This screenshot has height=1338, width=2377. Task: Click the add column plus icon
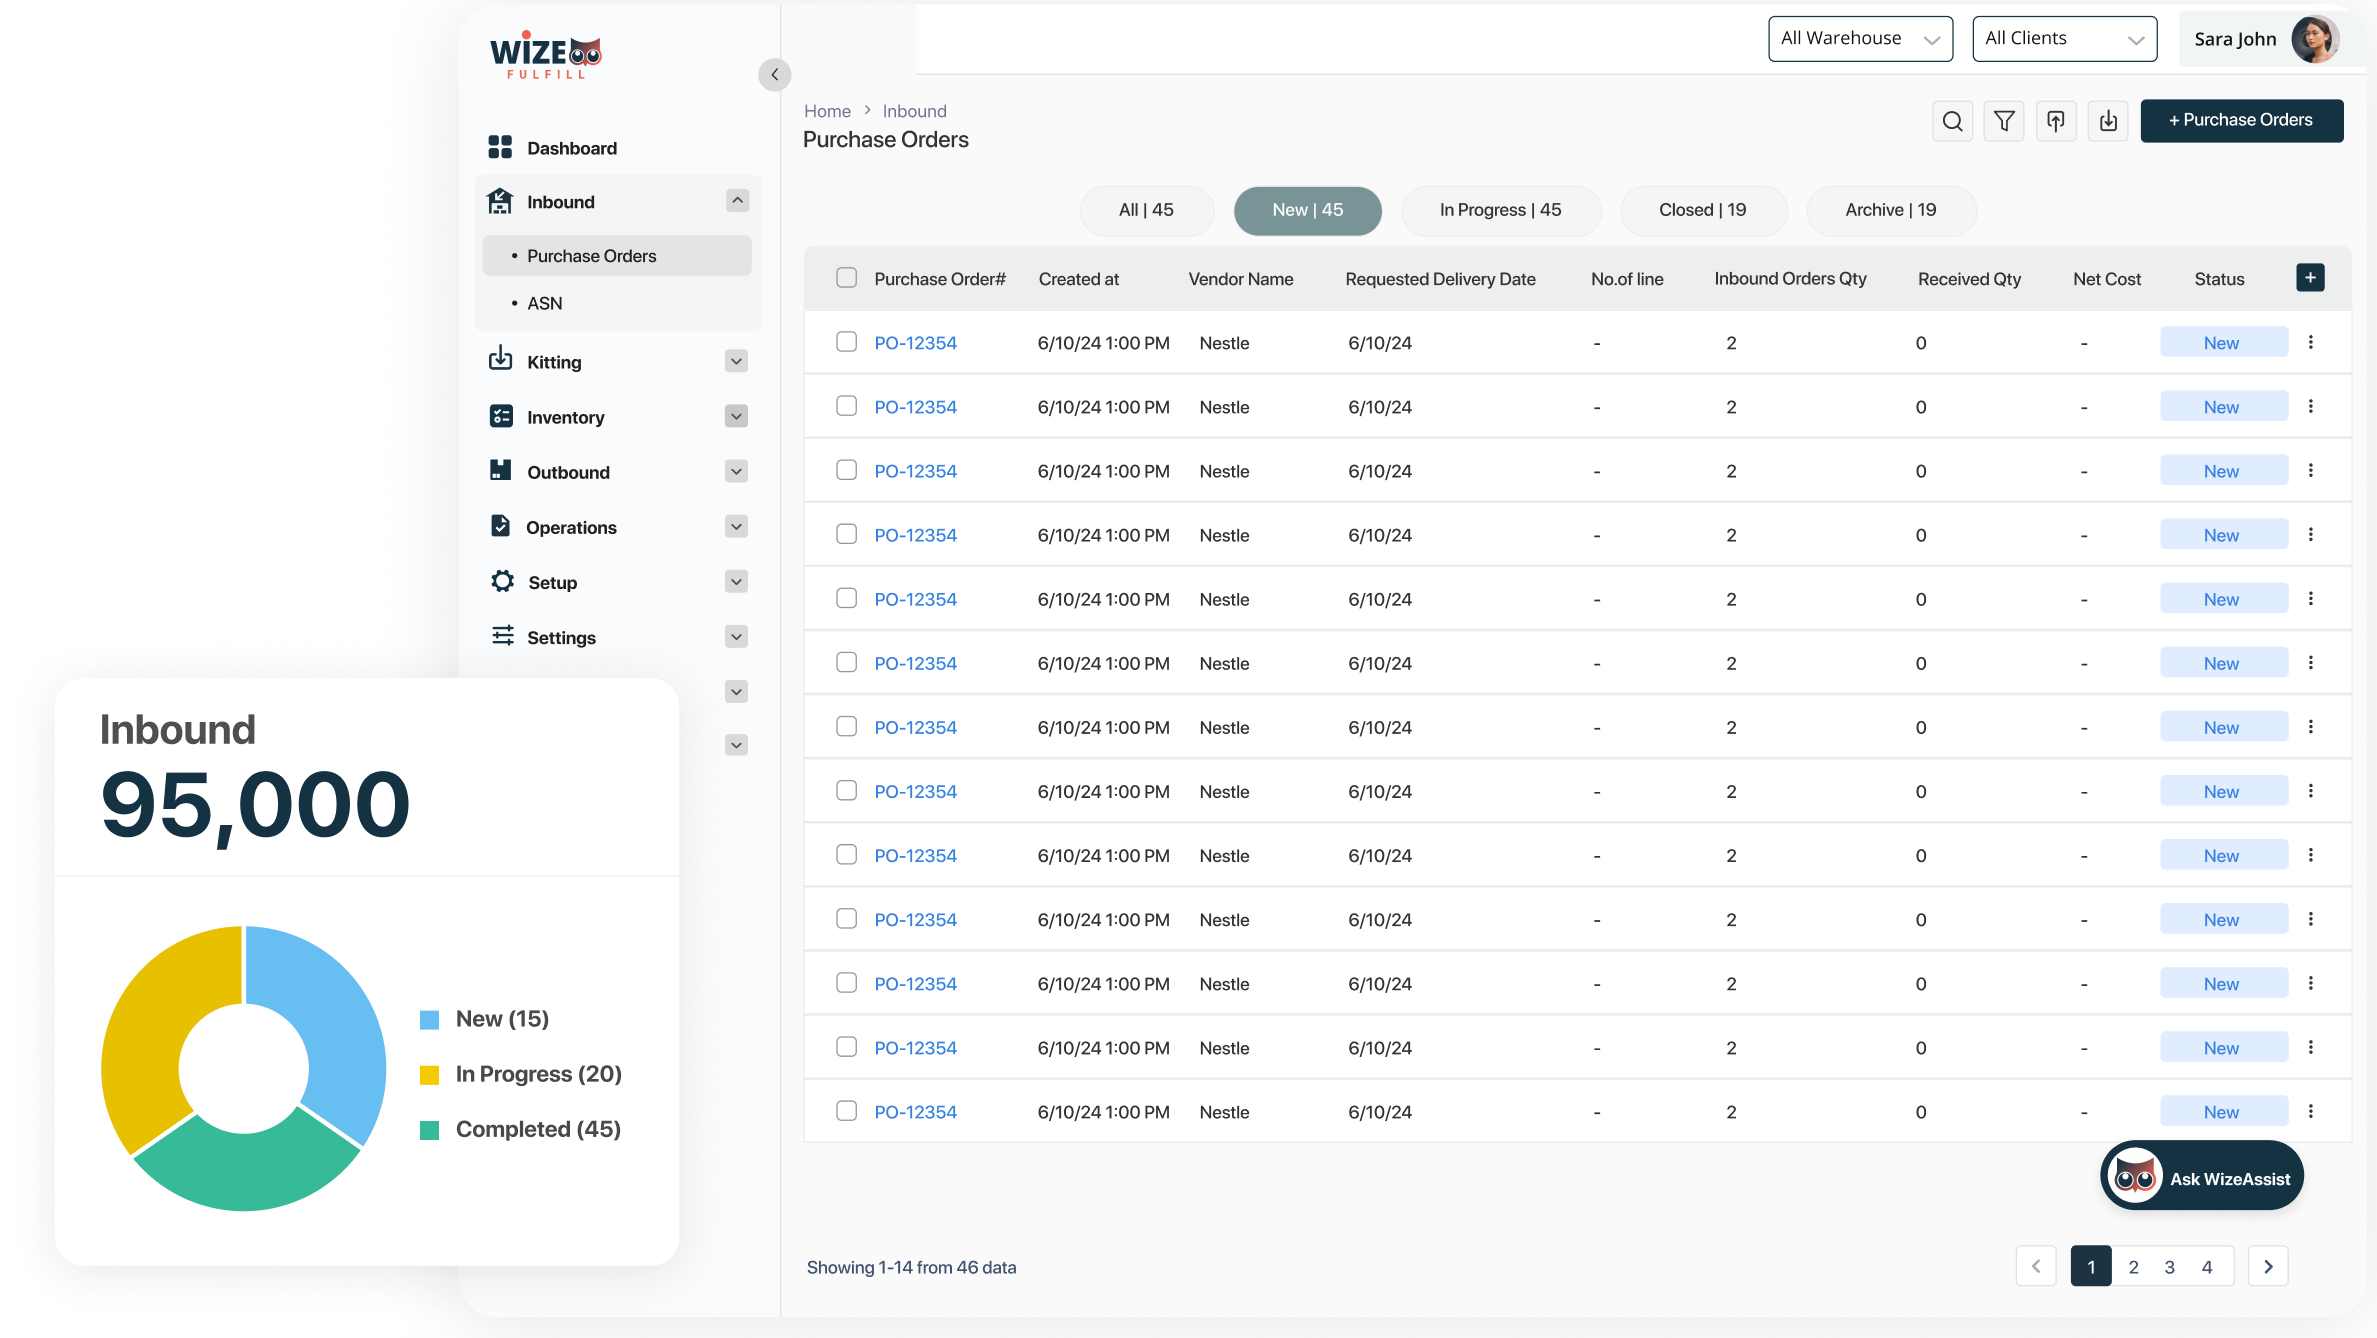click(x=2310, y=278)
